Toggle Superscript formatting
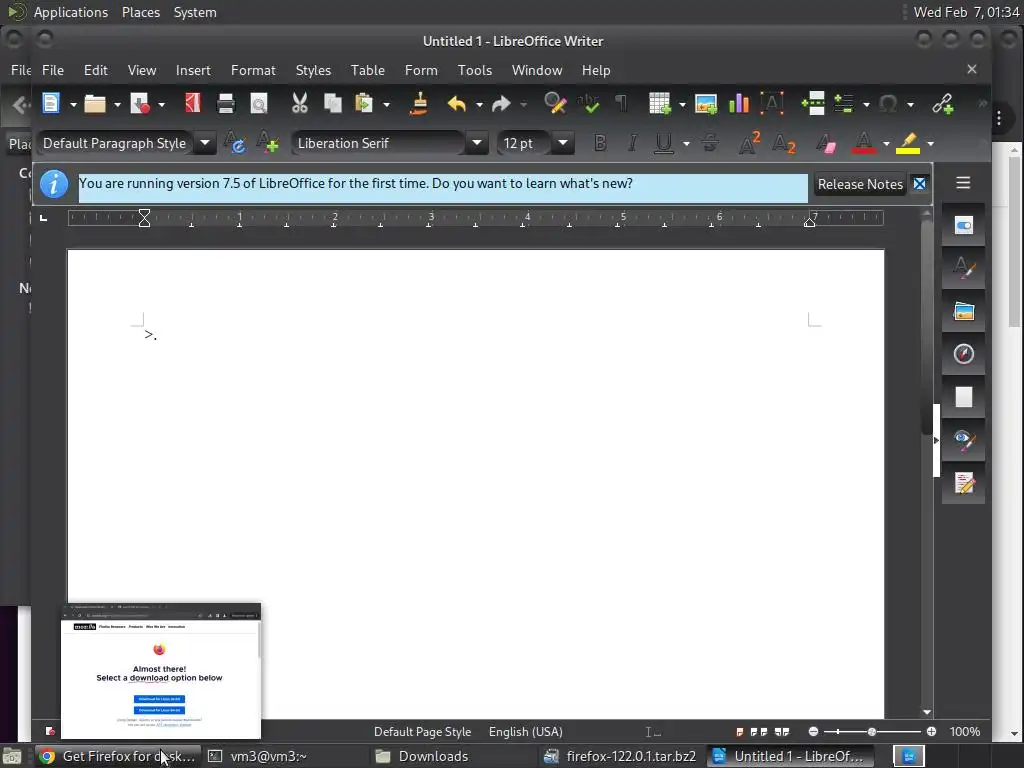Image resolution: width=1024 pixels, height=768 pixels. tap(749, 143)
